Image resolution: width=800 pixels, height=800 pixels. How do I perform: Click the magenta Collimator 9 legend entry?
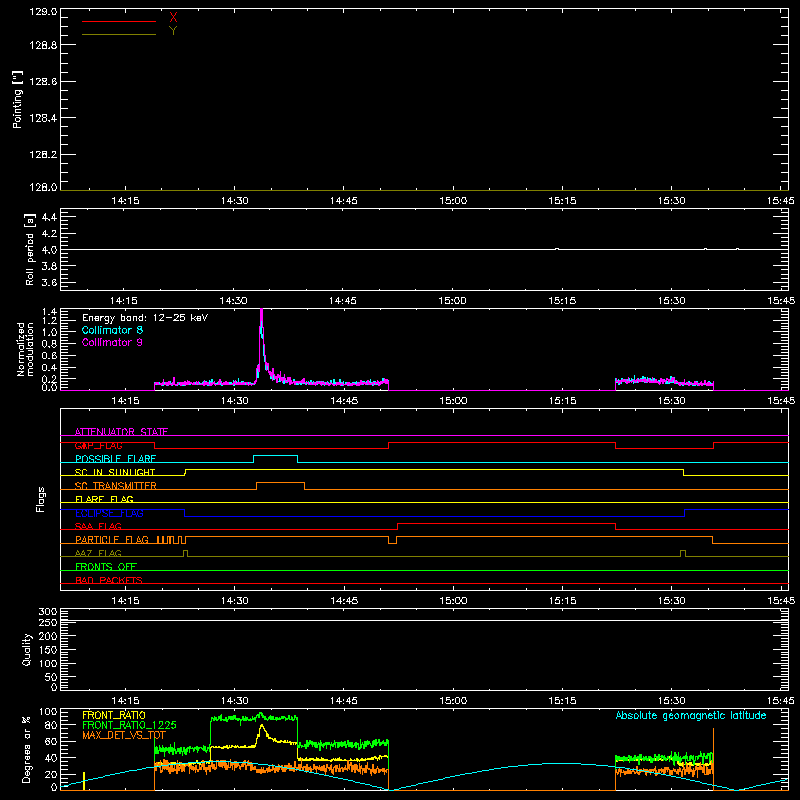(x=112, y=342)
